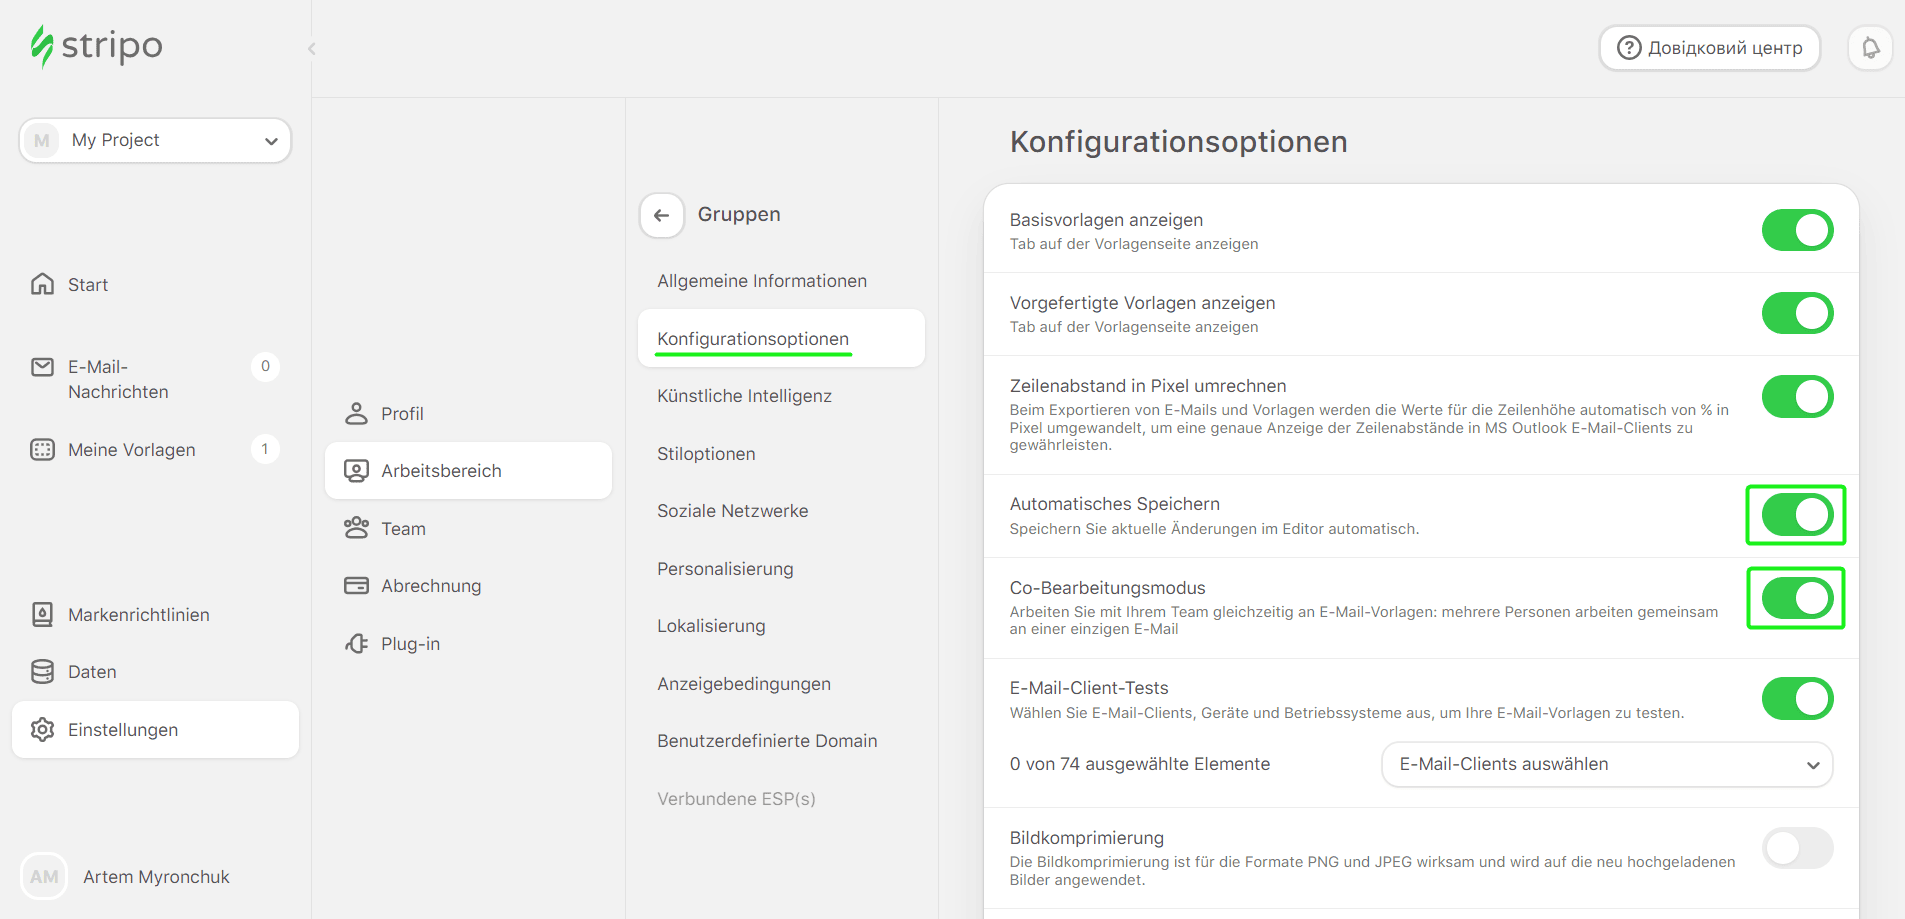Switch to the Stiloptionen settings tab

pos(706,453)
